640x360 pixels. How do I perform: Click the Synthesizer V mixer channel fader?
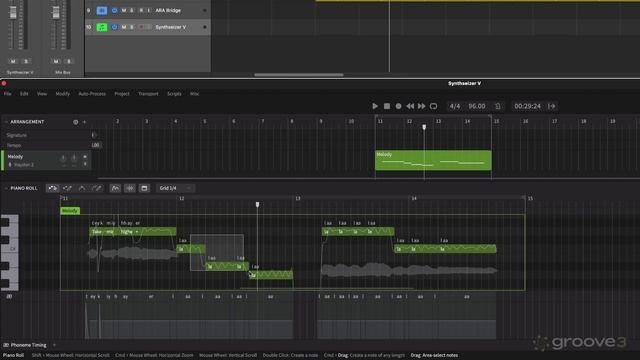[x=13, y=12]
